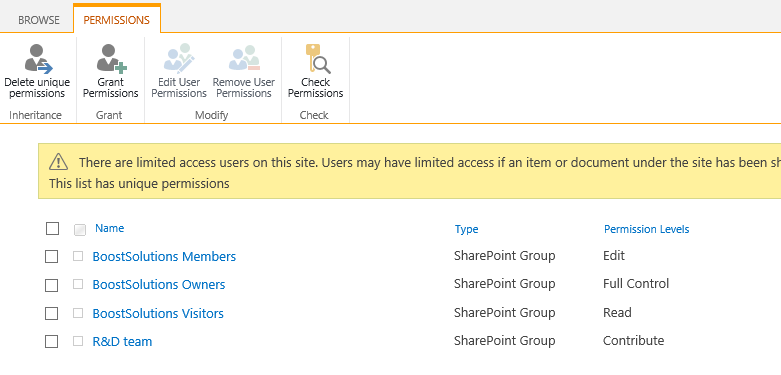
Task: Open the BoostSolutions Visitors group link
Action: pyautogui.click(x=158, y=313)
